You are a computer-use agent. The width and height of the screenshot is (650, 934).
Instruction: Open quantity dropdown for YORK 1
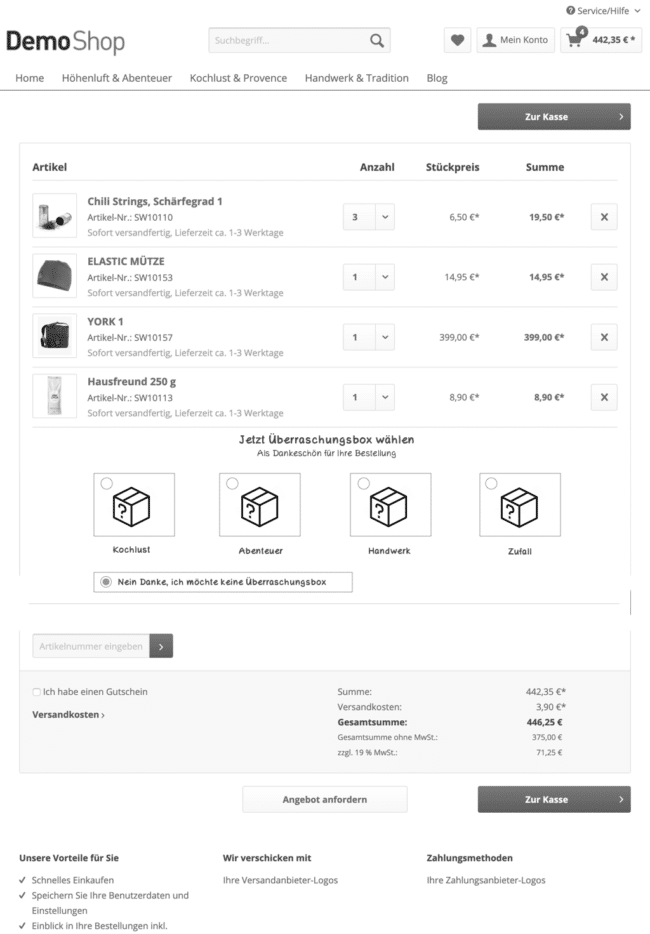point(385,337)
